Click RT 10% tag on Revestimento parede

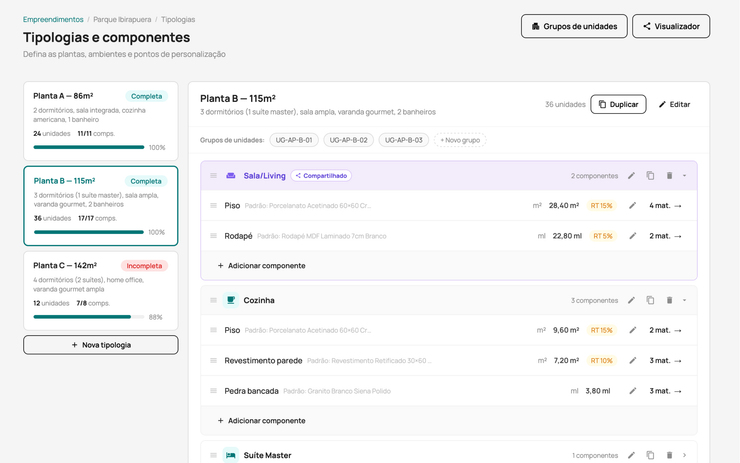601,361
